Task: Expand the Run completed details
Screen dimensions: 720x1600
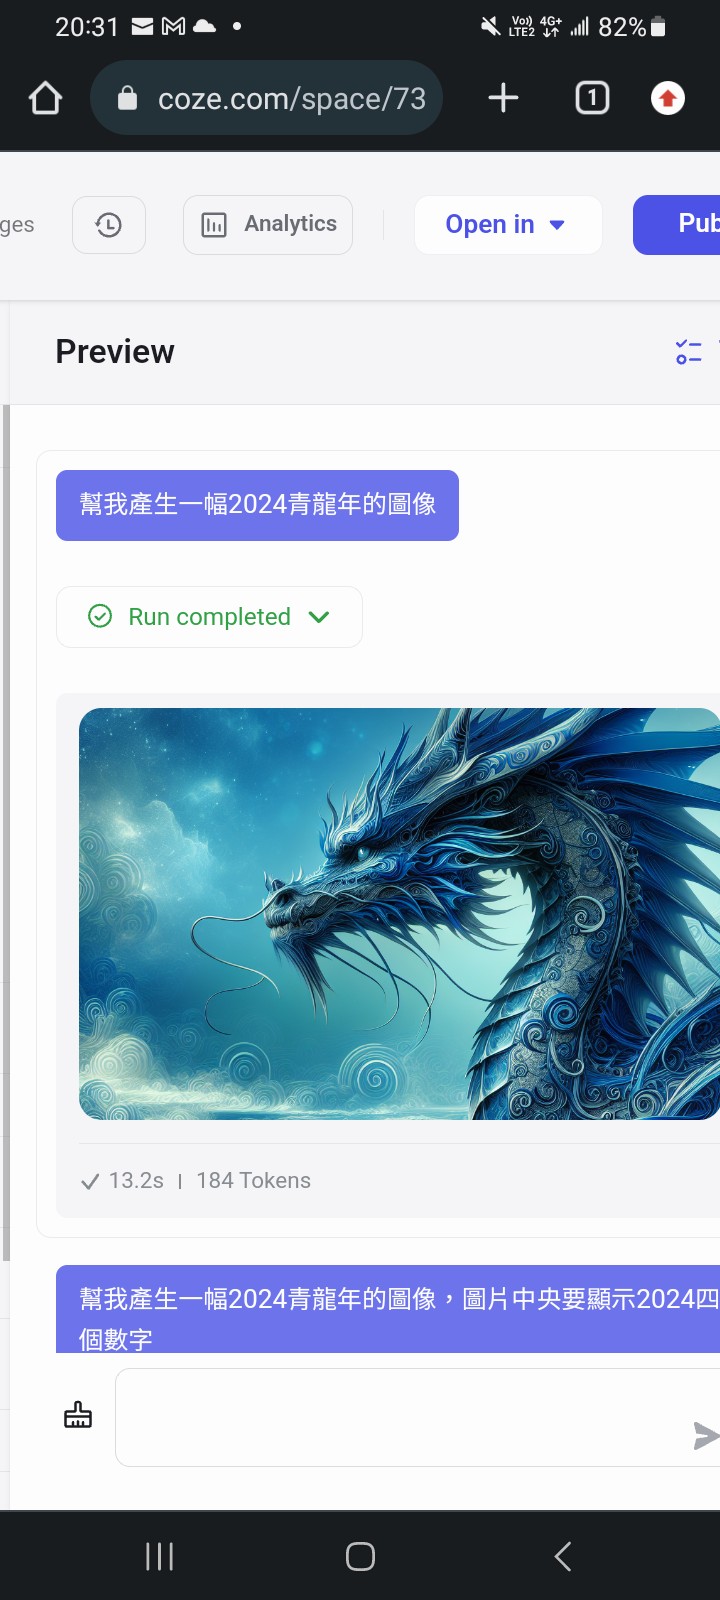Action: [209, 617]
